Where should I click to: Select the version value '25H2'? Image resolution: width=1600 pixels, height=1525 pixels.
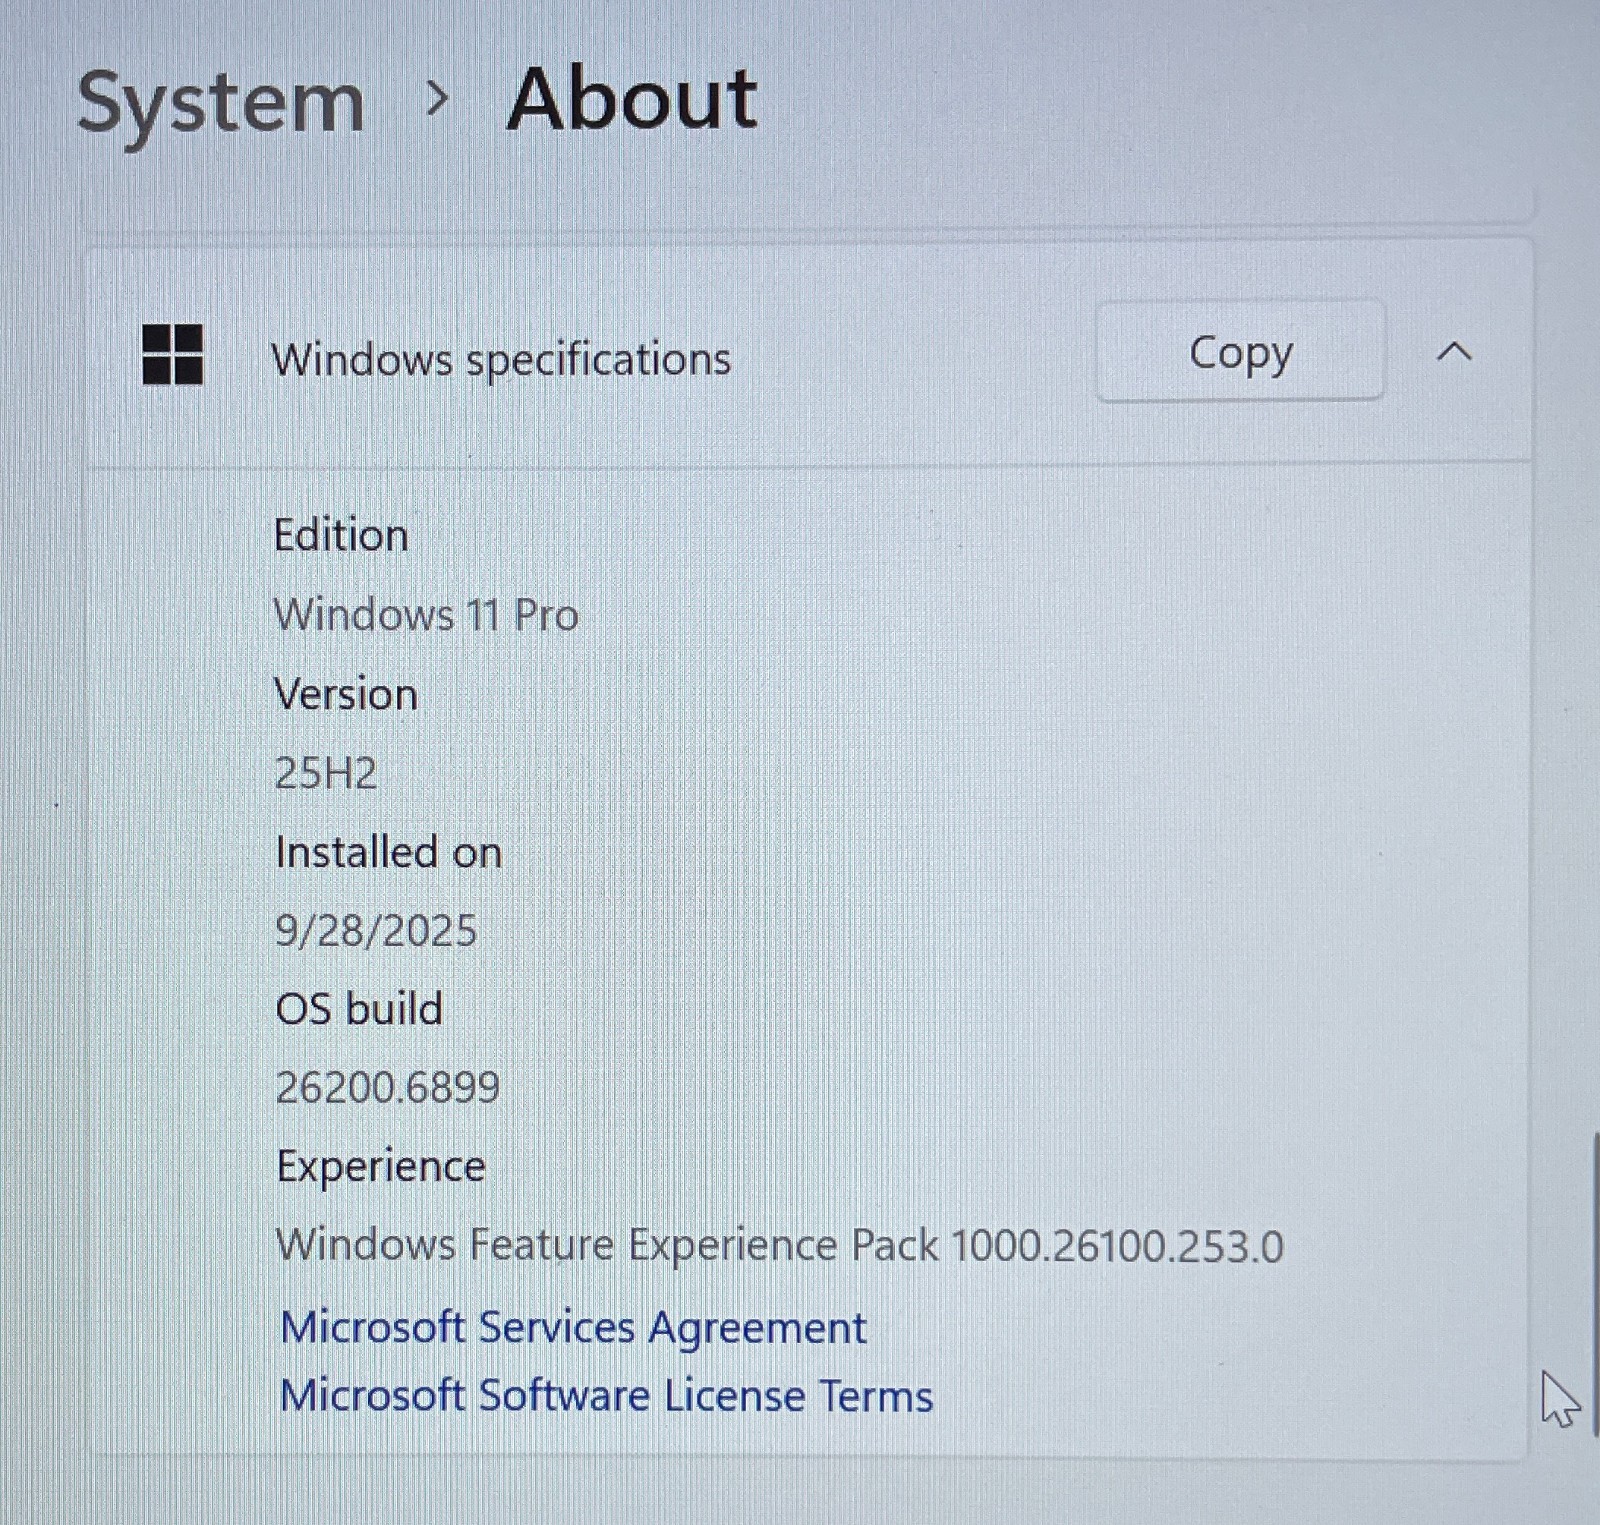click(326, 773)
